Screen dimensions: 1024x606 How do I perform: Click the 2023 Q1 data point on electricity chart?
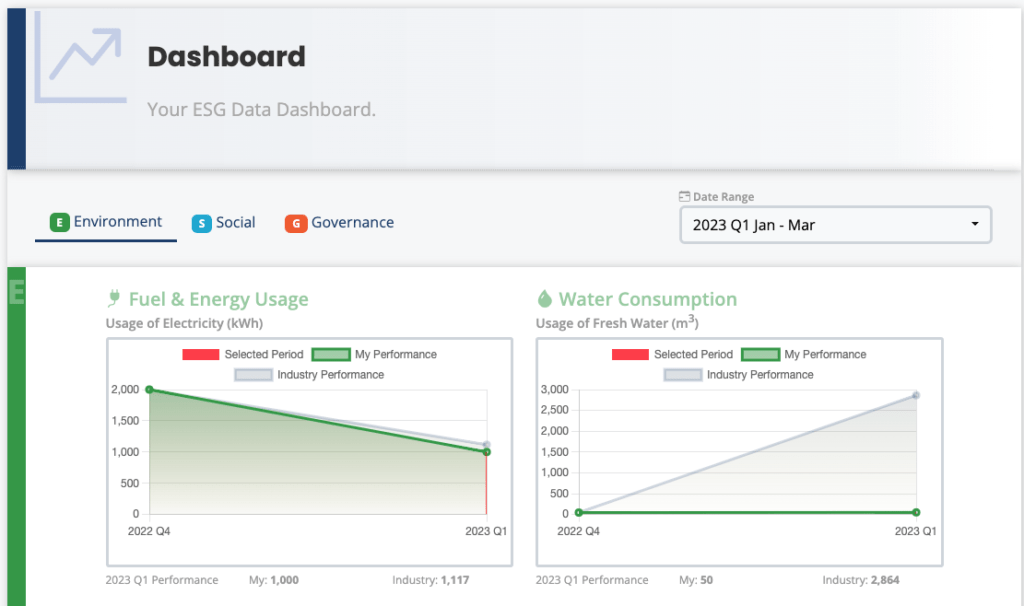(487, 452)
